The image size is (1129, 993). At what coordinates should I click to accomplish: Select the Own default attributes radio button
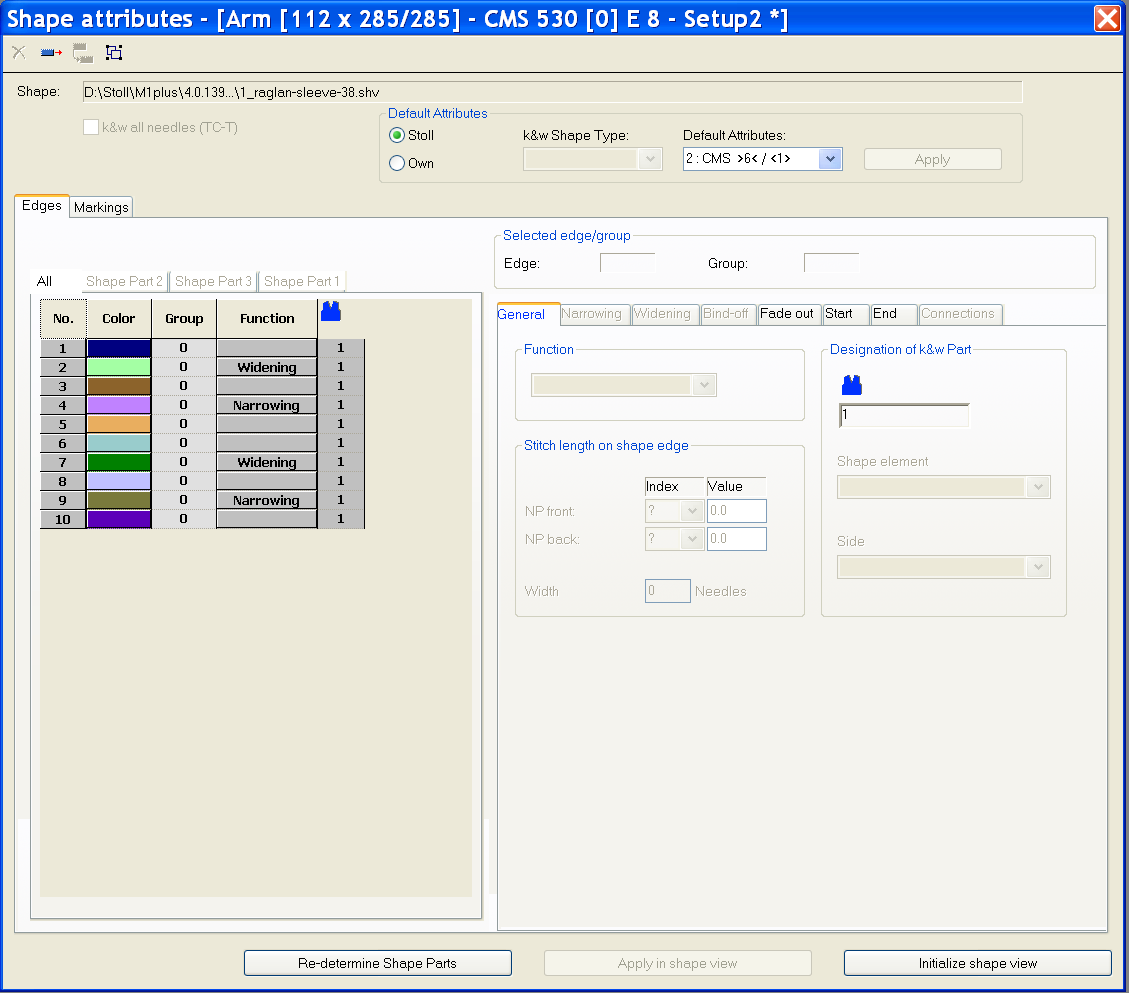(x=397, y=163)
